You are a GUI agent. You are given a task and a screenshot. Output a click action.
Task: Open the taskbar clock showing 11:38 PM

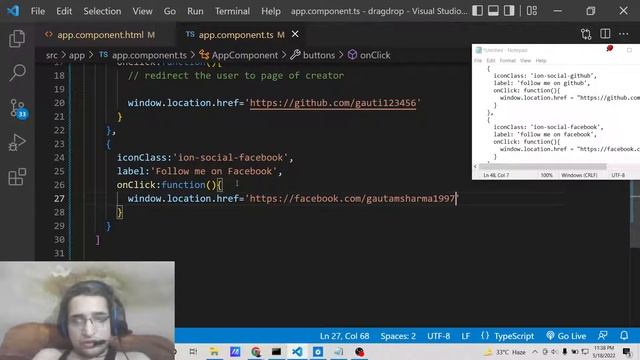pyautogui.click(x=603, y=352)
